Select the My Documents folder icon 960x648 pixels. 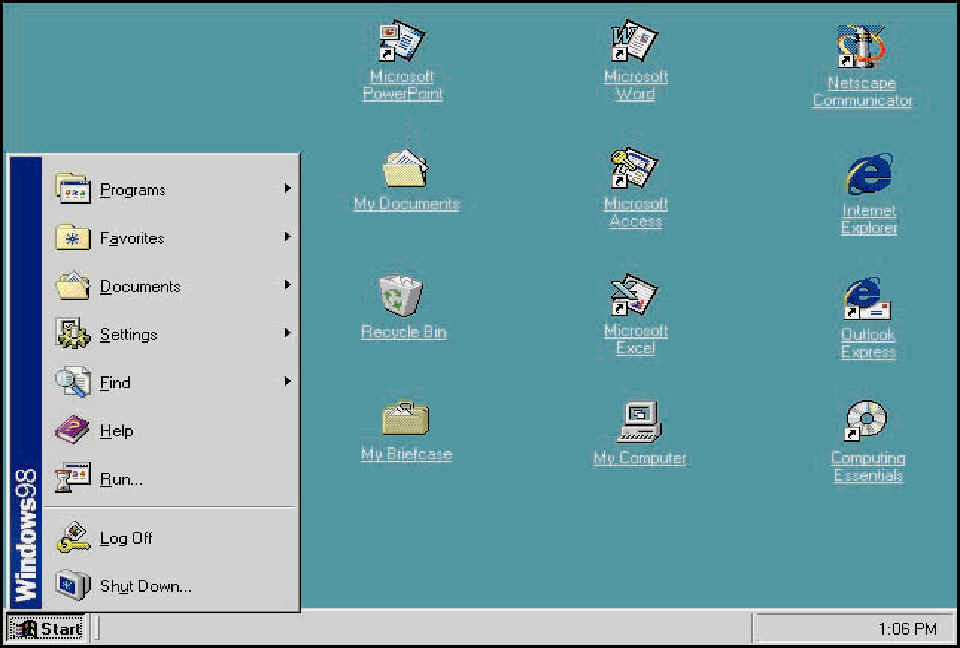pyautogui.click(x=405, y=168)
